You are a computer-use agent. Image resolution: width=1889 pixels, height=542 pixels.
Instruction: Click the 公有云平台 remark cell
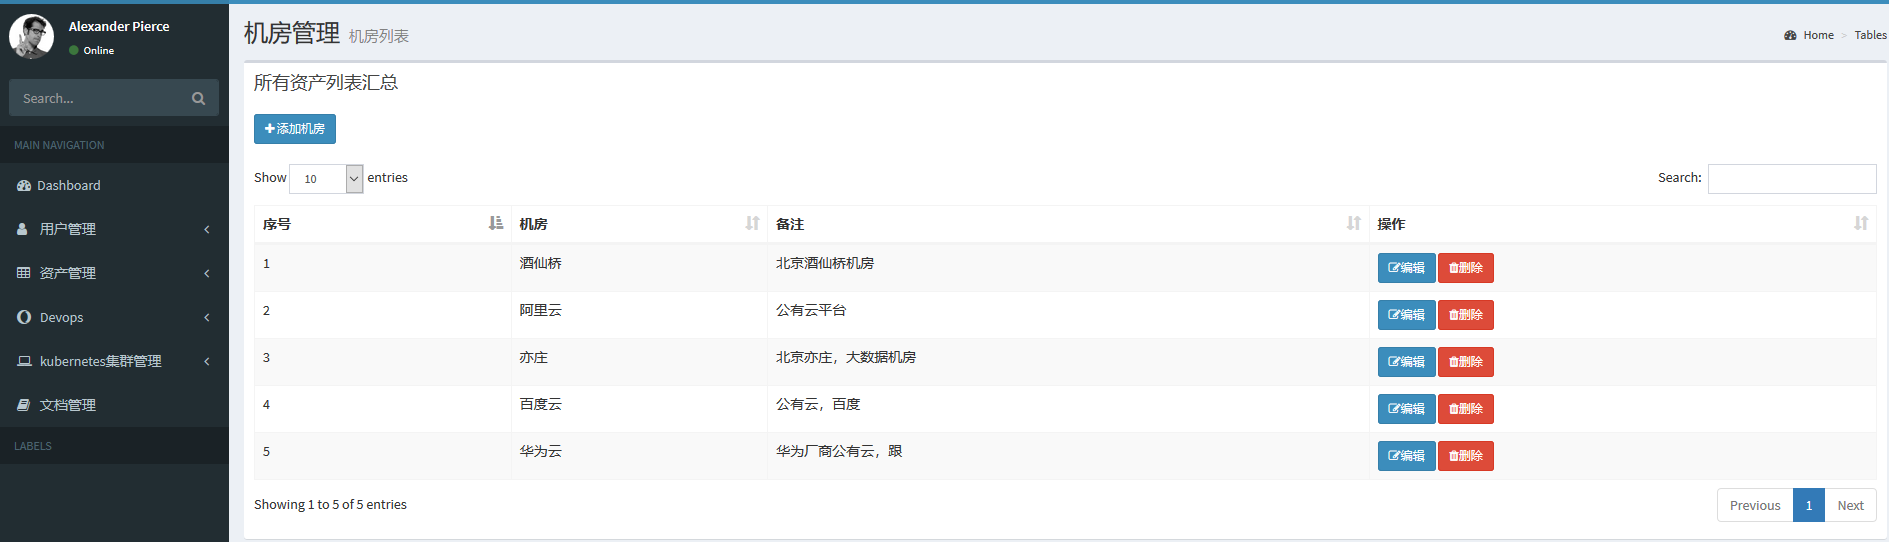[1068, 315]
